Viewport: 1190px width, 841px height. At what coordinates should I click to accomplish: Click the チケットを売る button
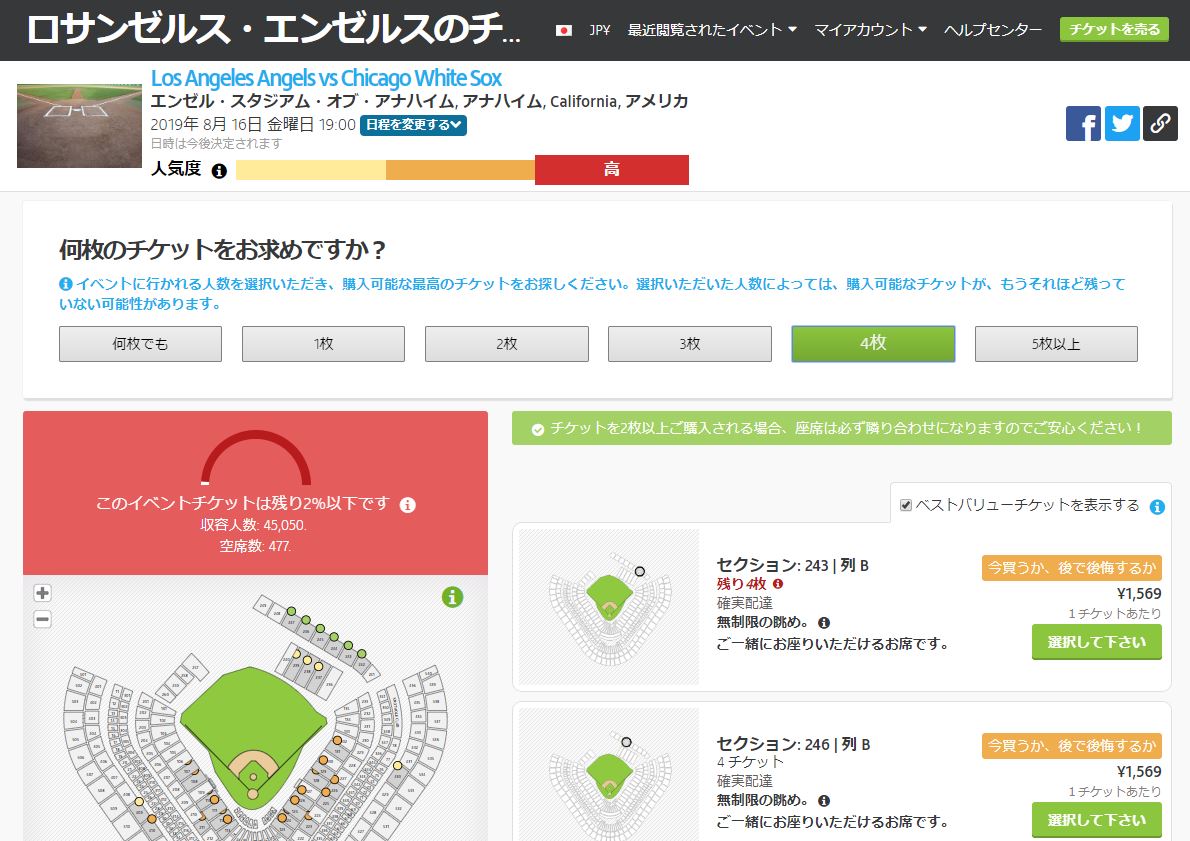pyautogui.click(x=1114, y=30)
